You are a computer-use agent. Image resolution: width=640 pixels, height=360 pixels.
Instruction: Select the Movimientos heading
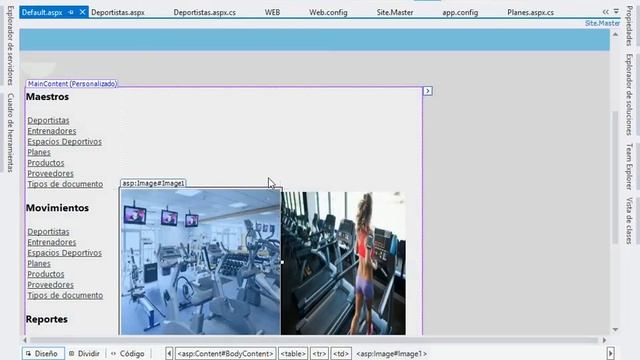click(57, 208)
